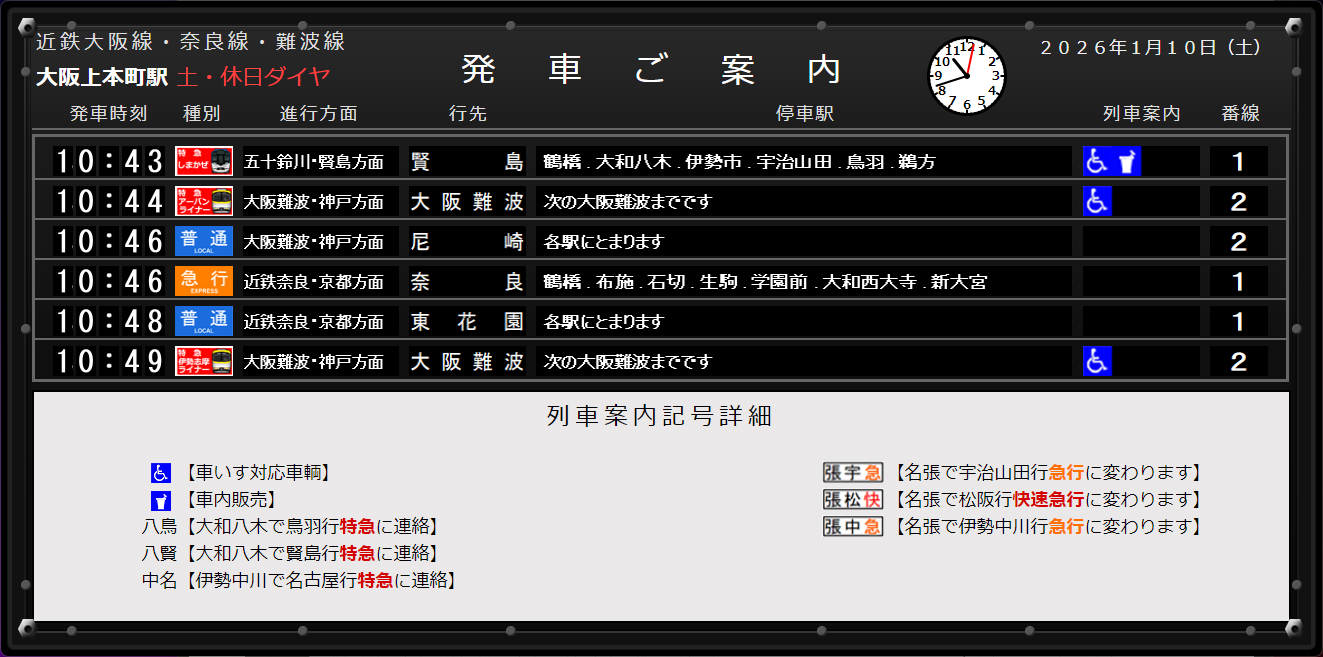Click the 土・休日ダイヤ schedule label
This screenshot has width=1323, height=657.
pos(253,77)
